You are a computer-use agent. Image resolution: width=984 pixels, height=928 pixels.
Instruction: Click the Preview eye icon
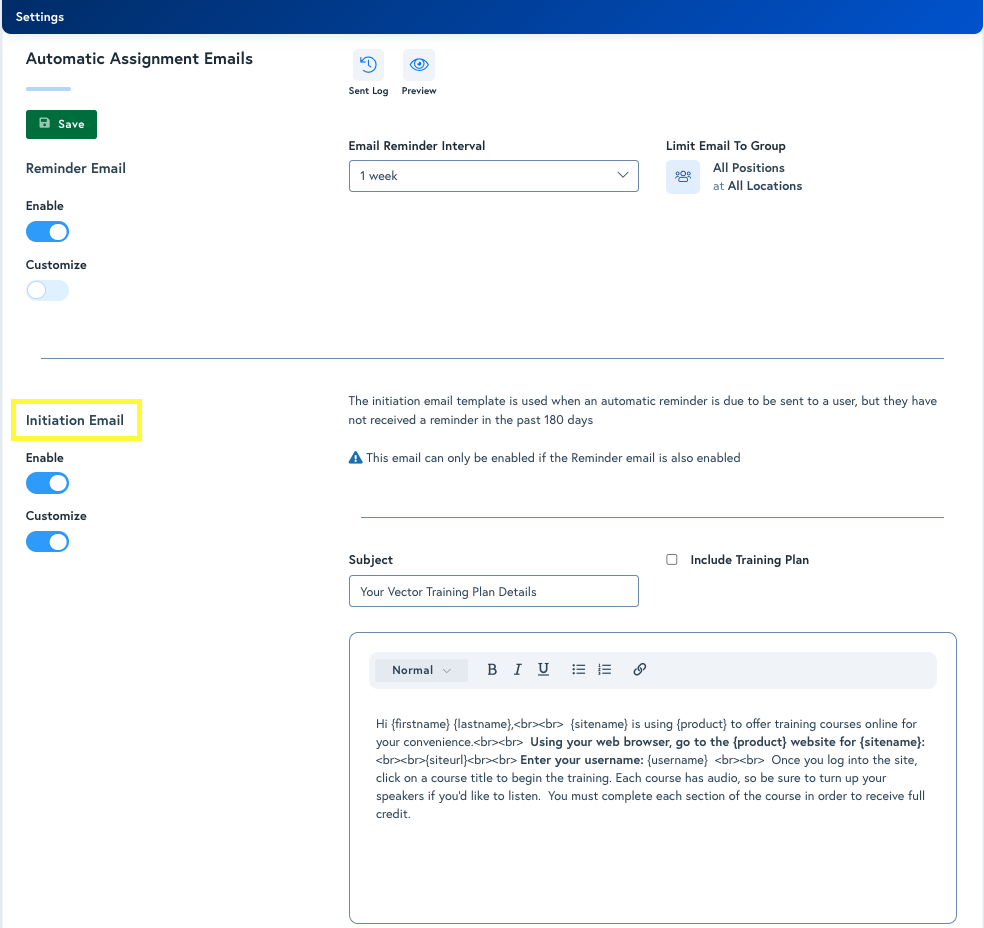pyautogui.click(x=418, y=66)
